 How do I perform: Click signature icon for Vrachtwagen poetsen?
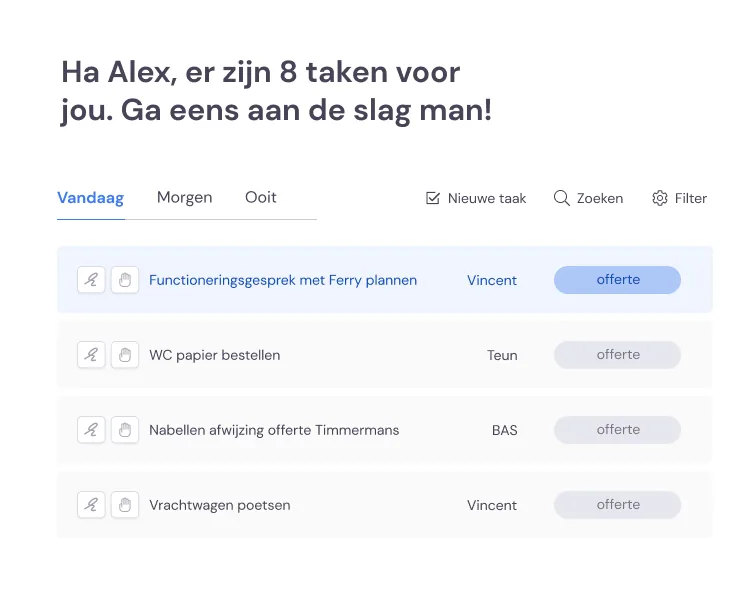(x=91, y=505)
